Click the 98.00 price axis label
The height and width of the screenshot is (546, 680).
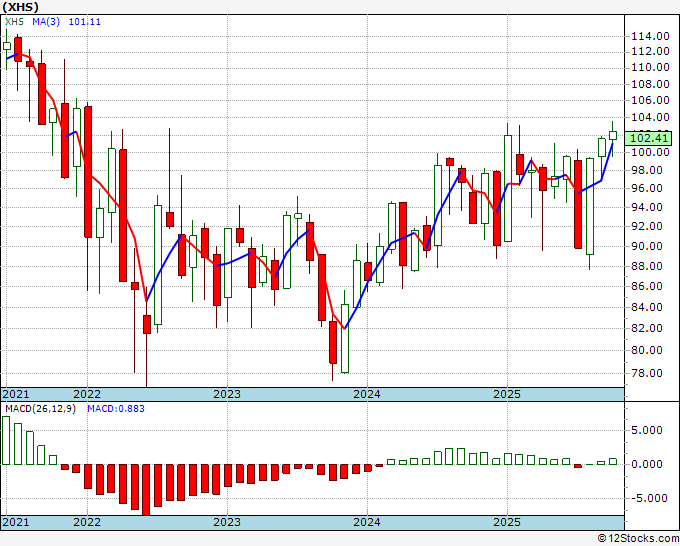(647, 170)
